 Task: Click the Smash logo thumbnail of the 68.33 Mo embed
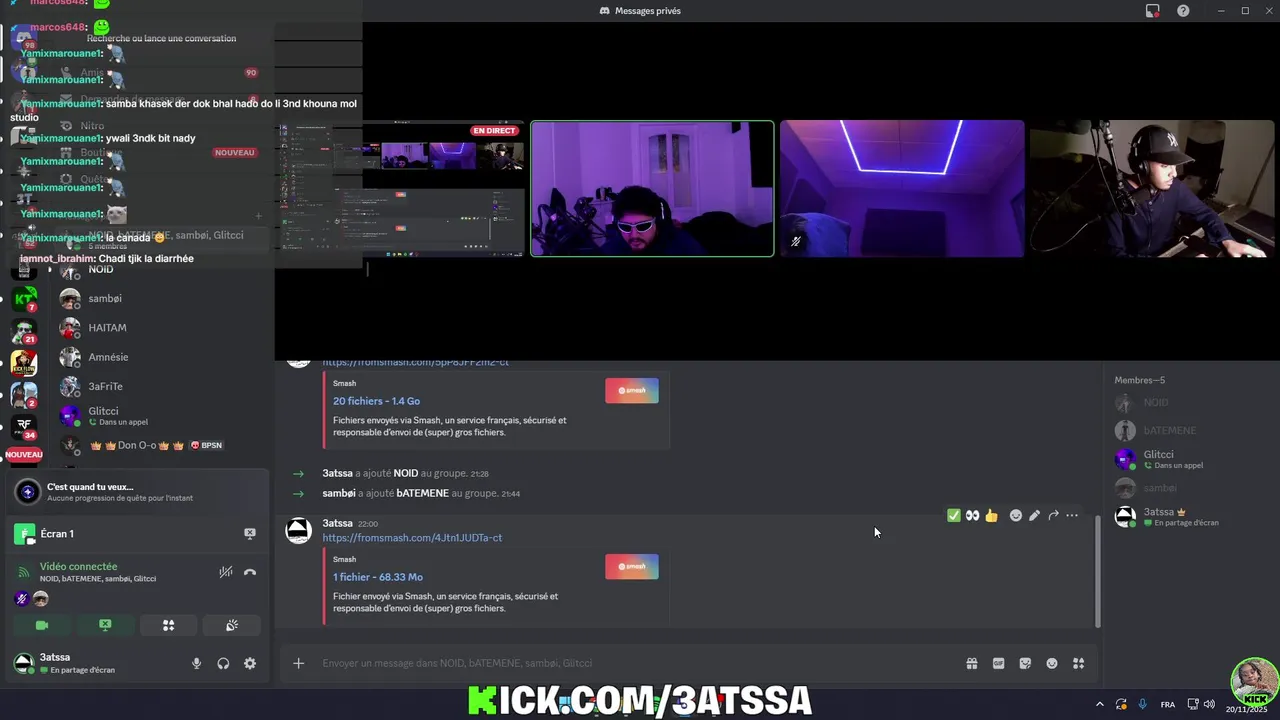(632, 566)
